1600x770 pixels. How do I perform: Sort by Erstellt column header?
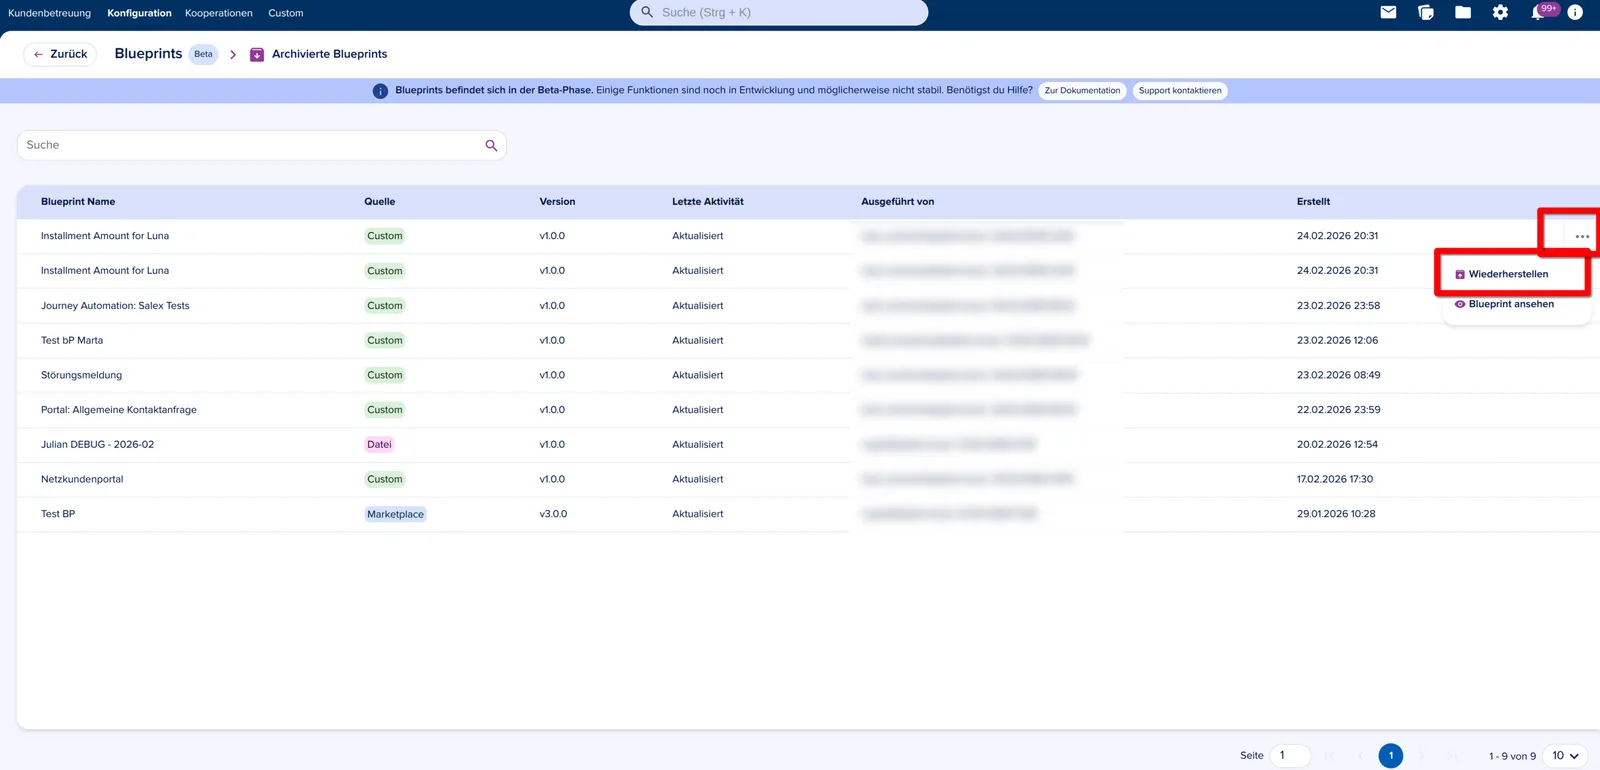(1313, 202)
